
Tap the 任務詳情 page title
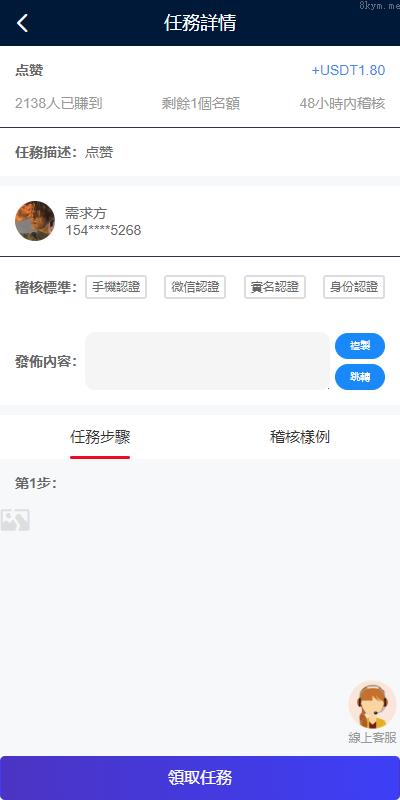(x=200, y=23)
